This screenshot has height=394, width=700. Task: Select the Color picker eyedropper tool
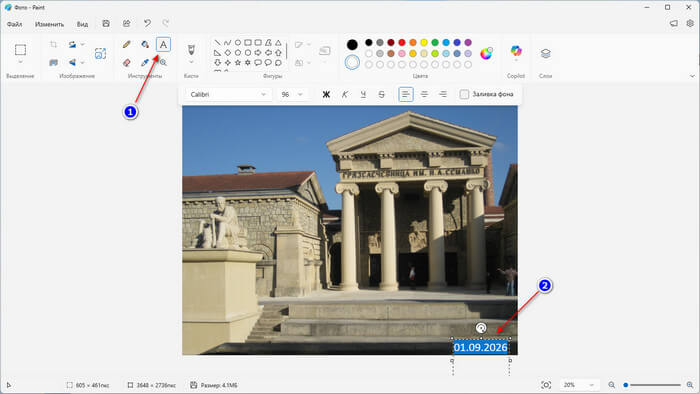tap(145, 62)
